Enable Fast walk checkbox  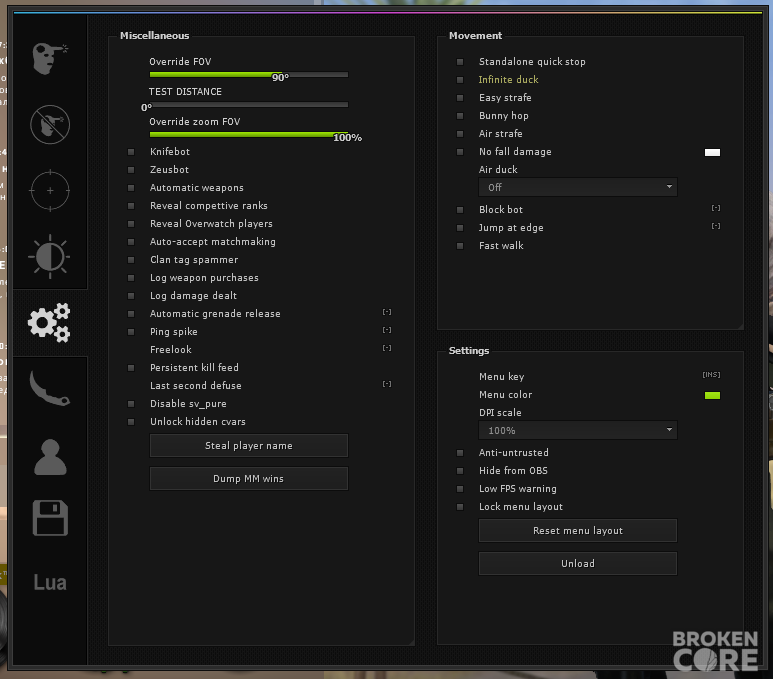pos(460,246)
